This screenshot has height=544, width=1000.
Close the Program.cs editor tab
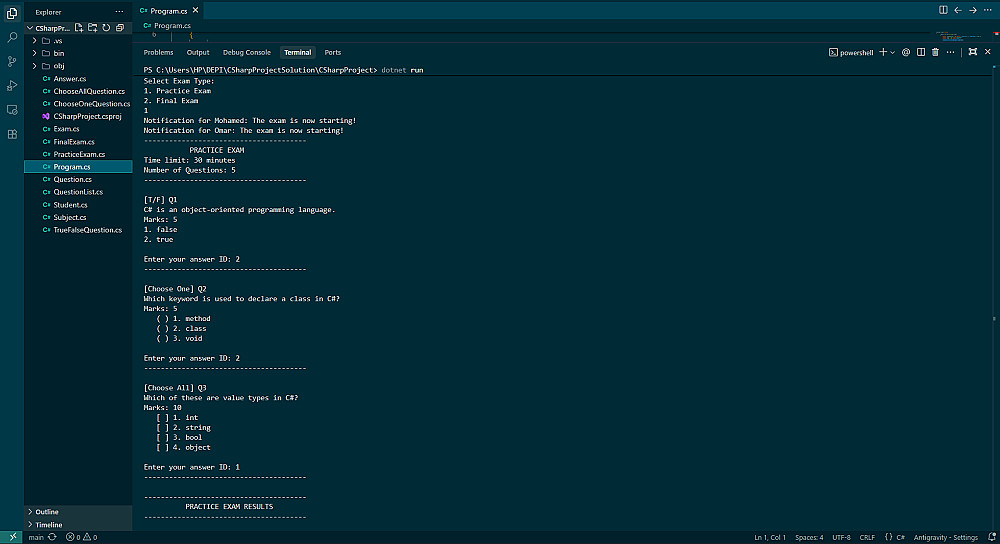tap(196, 10)
